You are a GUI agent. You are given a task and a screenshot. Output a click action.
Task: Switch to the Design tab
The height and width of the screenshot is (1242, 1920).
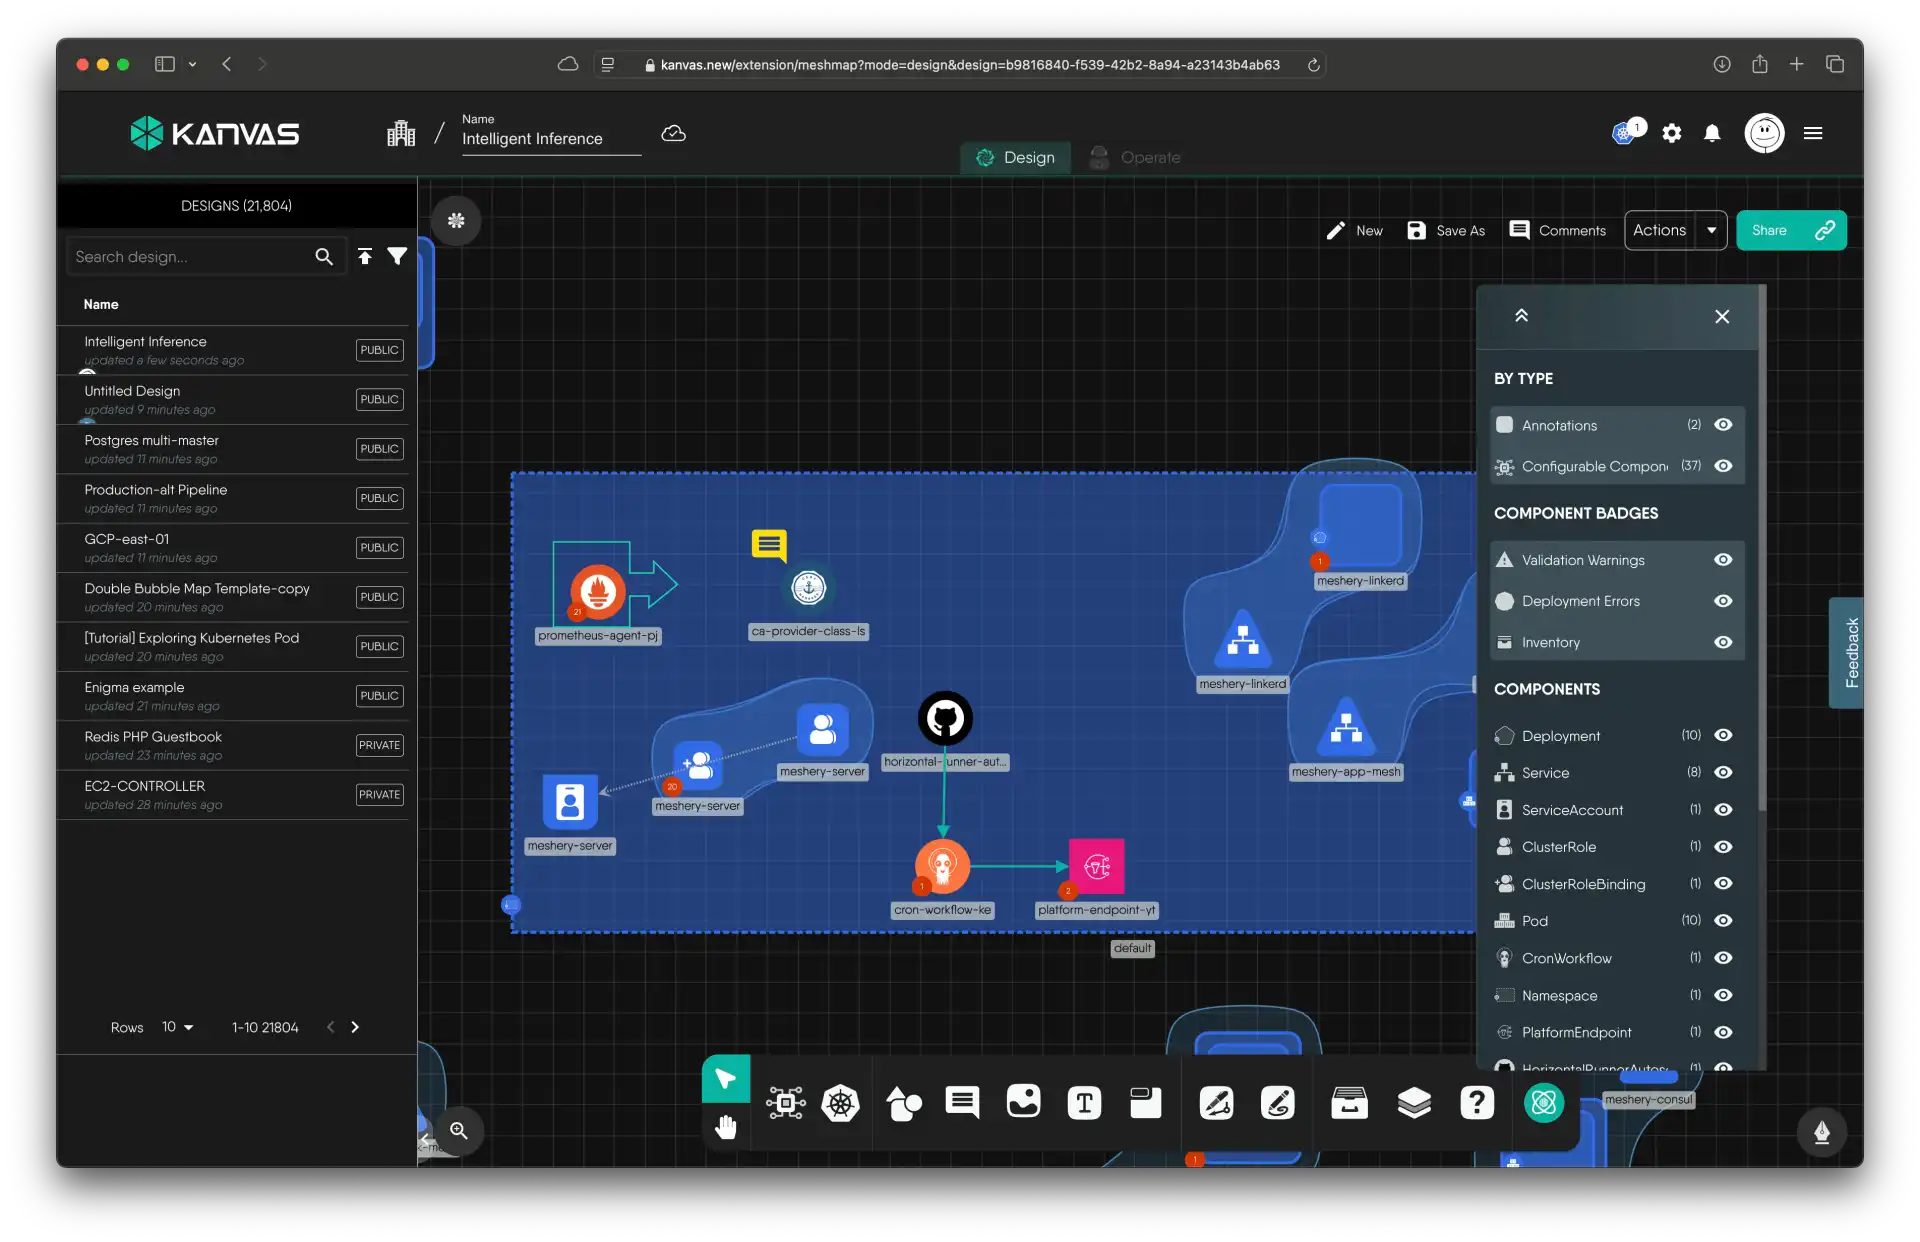coord(1014,157)
